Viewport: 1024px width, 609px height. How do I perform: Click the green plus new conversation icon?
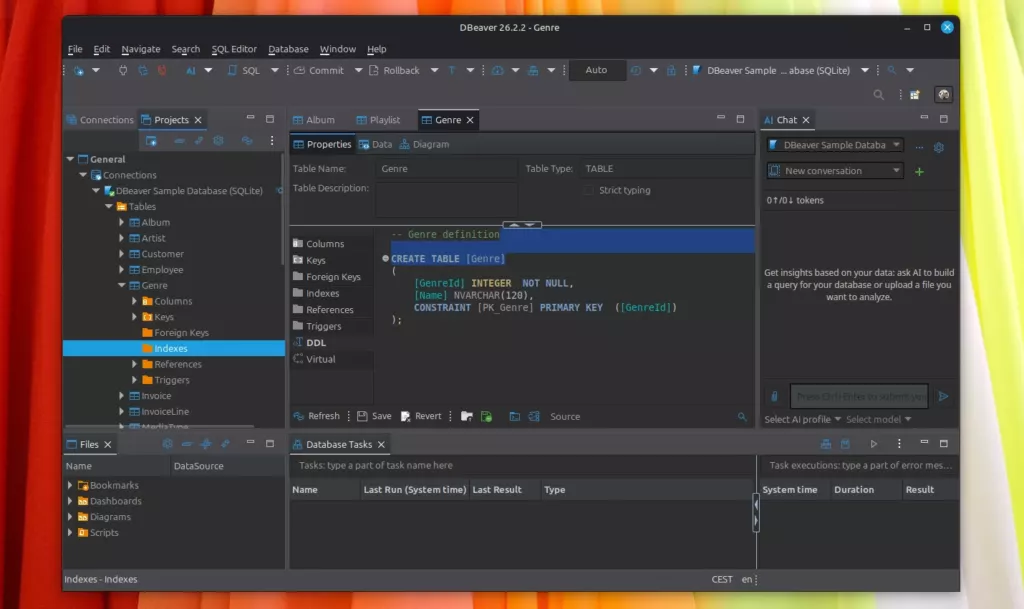pyautogui.click(x=920, y=172)
